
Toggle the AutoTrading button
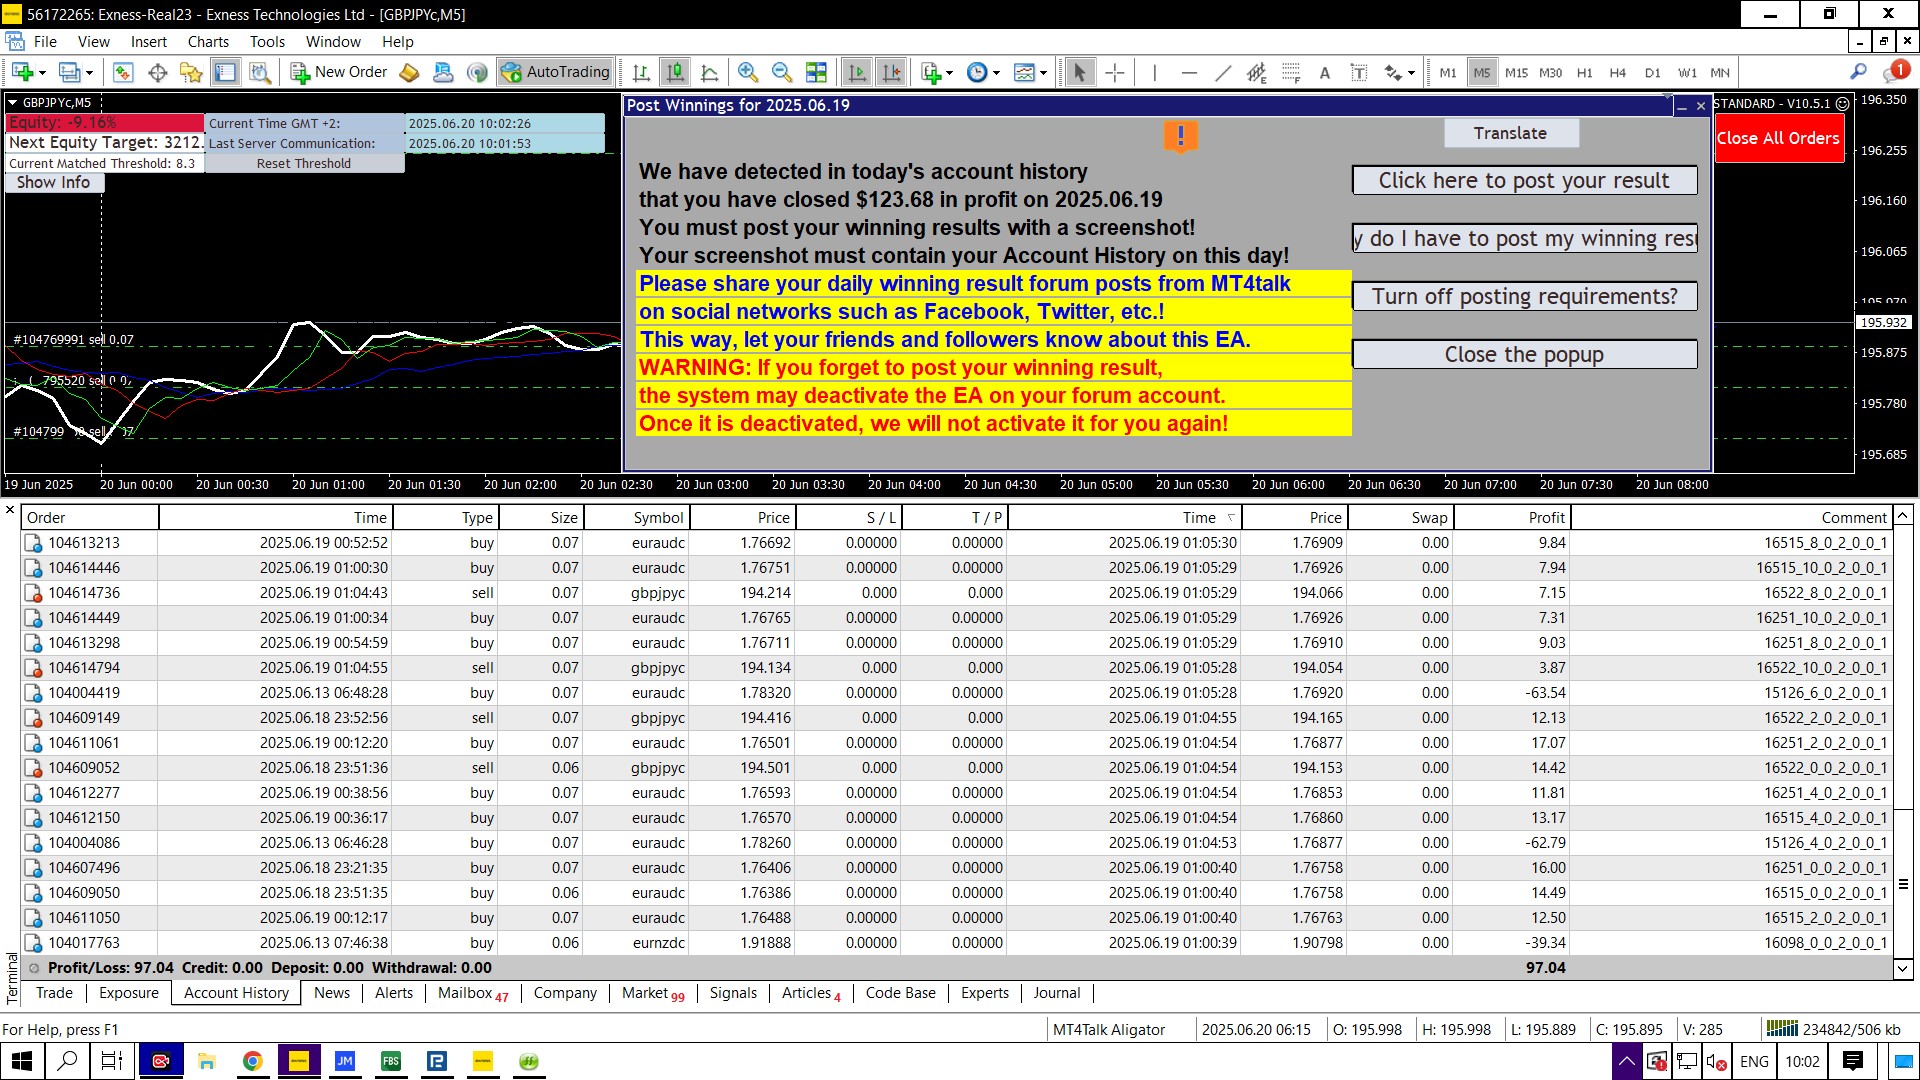pyautogui.click(x=556, y=72)
